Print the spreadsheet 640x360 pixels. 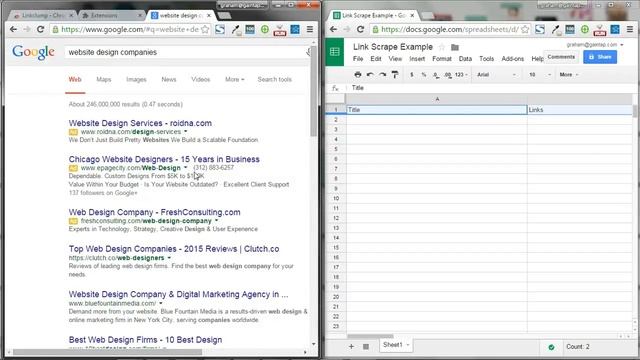point(358,75)
